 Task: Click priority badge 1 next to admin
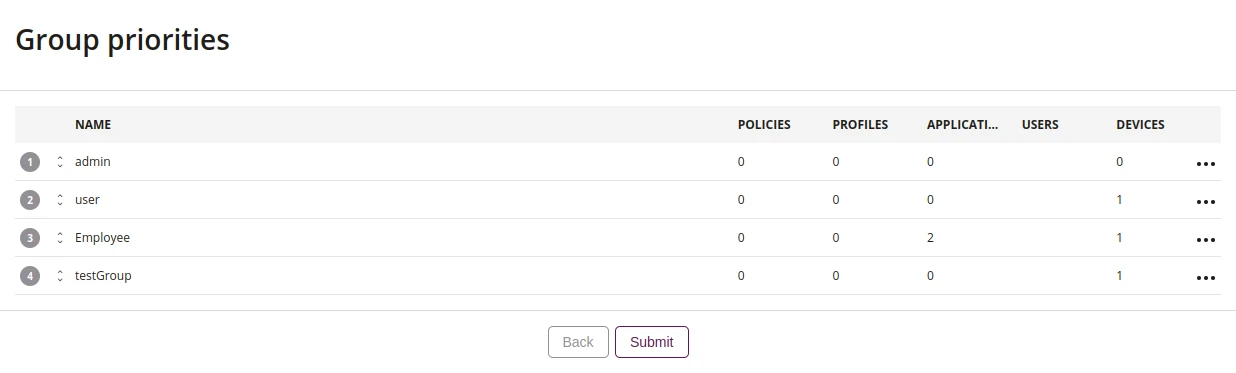coord(30,162)
